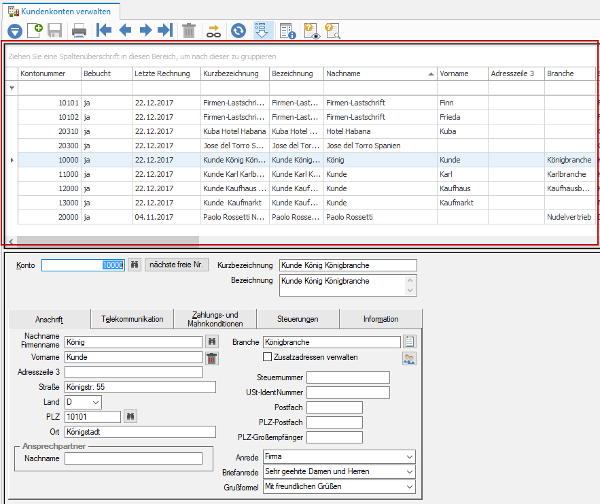Click the blue refresh toolbar icon
This screenshot has width=600, height=504.
pos(238,31)
